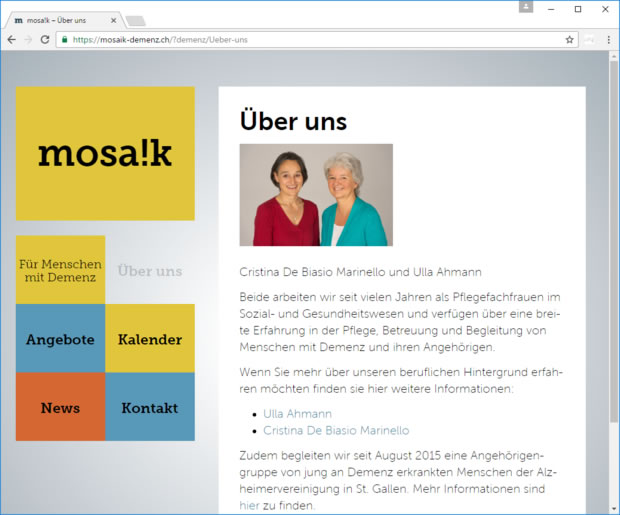The width and height of the screenshot is (620, 515).
Task: Close the mosa!k – Über uns tab
Action: tap(113, 20)
